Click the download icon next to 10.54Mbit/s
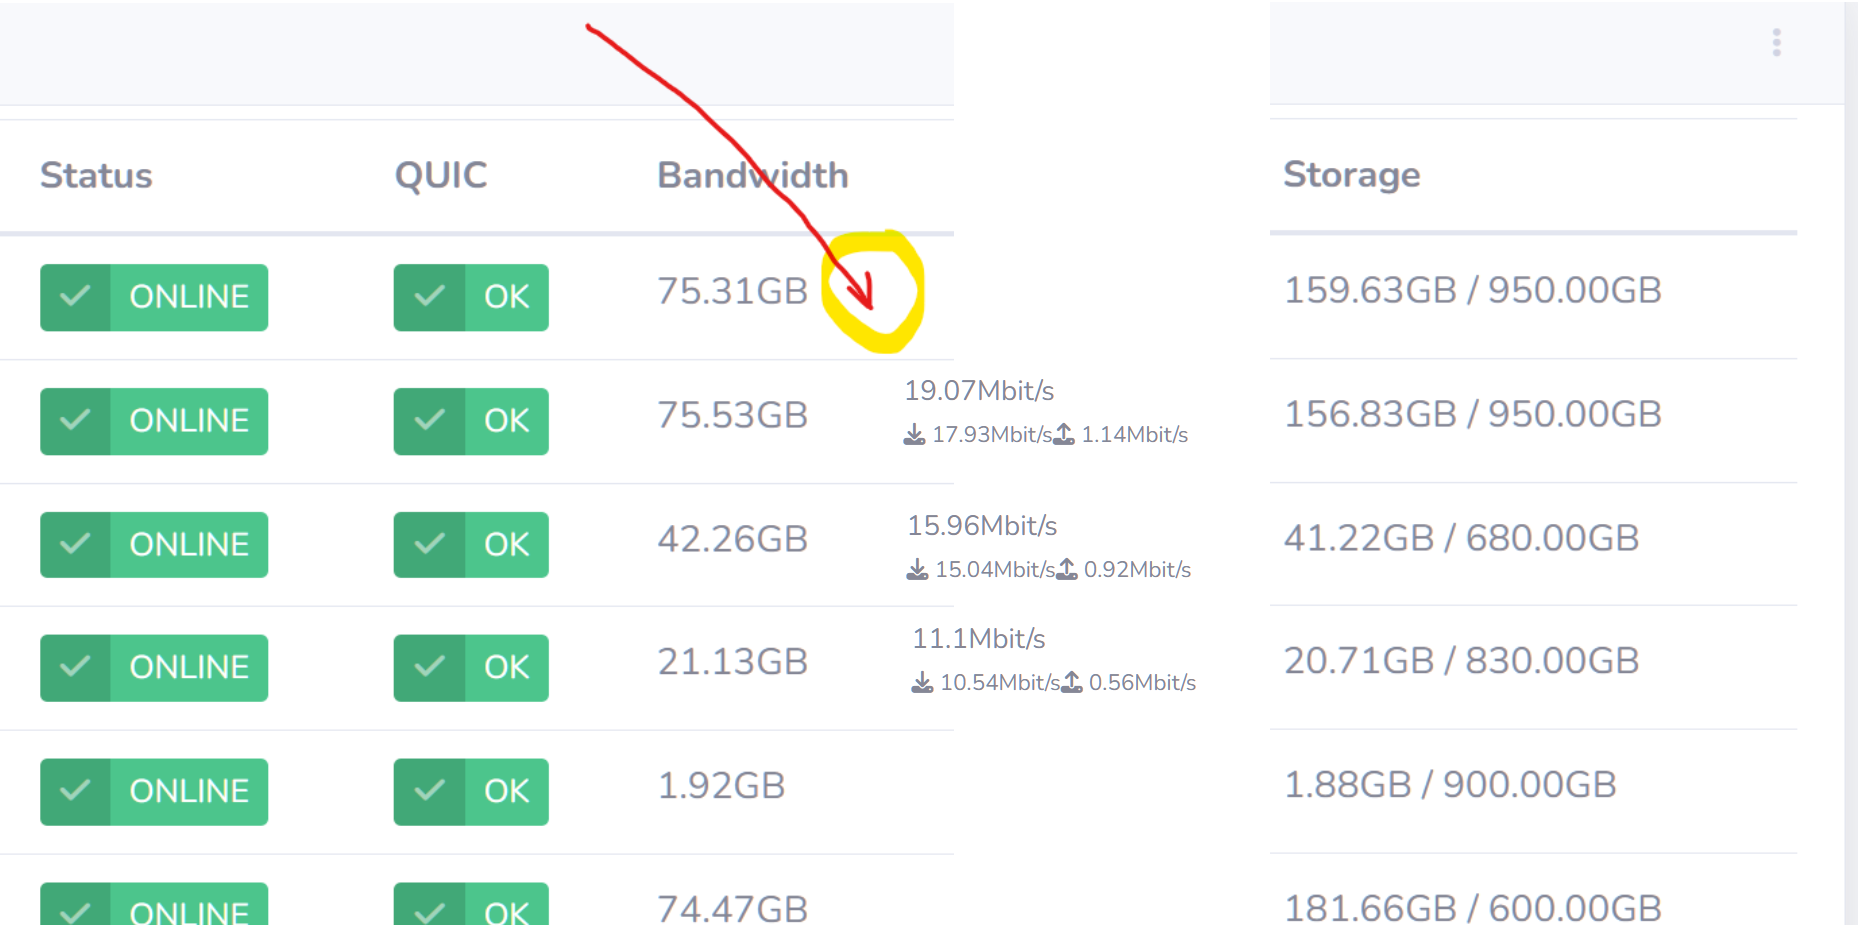Image resolution: width=1858 pixels, height=925 pixels. pyautogui.click(x=922, y=682)
